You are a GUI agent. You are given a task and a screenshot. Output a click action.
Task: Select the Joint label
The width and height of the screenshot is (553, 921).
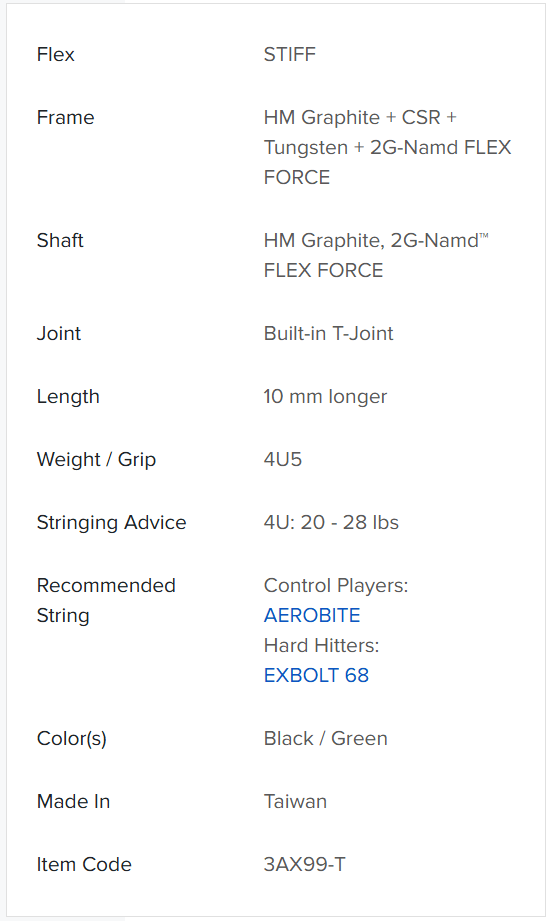tap(59, 333)
